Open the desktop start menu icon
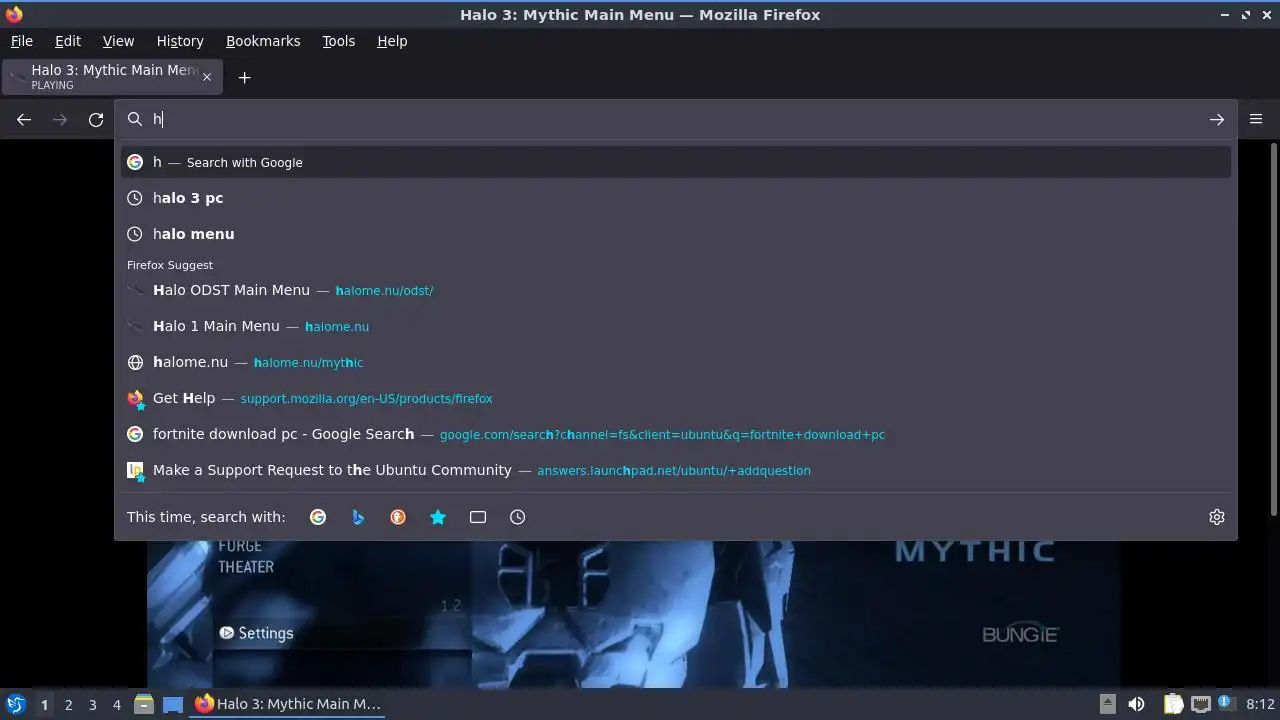This screenshot has width=1280, height=720. click(x=16, y=704)
